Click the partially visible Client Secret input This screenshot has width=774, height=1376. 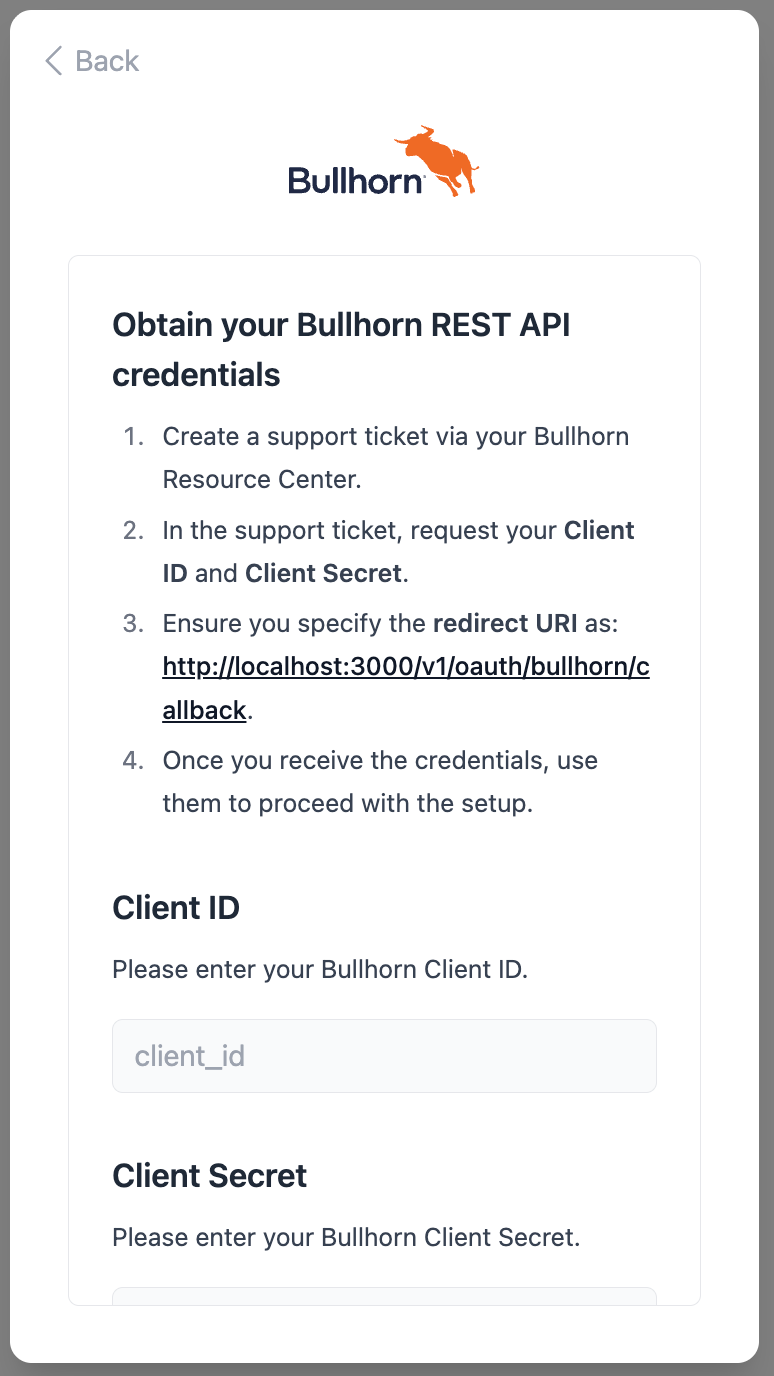(384, 1296)
